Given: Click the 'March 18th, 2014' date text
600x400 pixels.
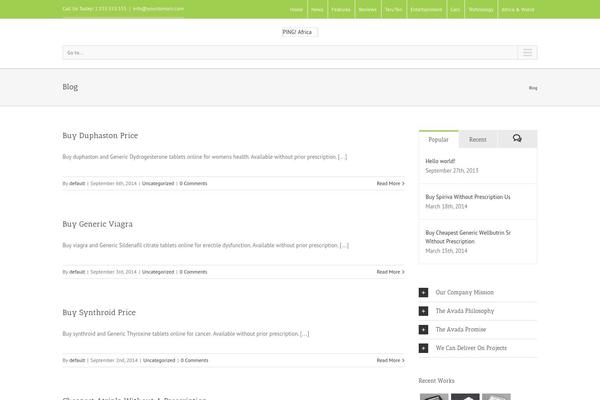Looking at the screenshot, I should 446,206.
